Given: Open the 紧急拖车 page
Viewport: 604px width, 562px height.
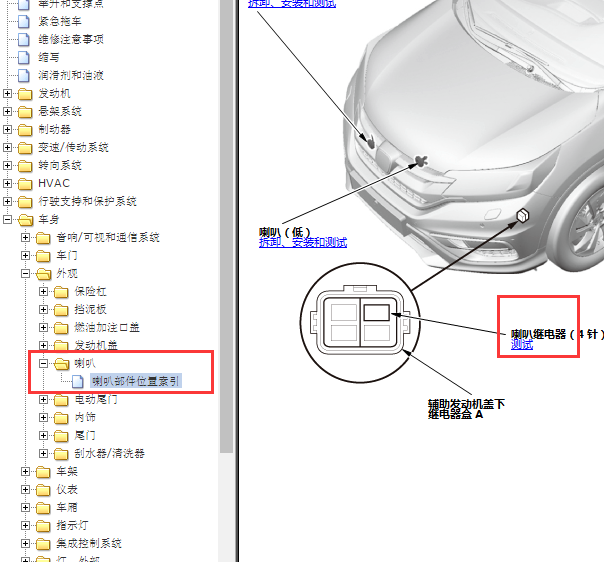Looking at the screenshot, I should (60, 21).
